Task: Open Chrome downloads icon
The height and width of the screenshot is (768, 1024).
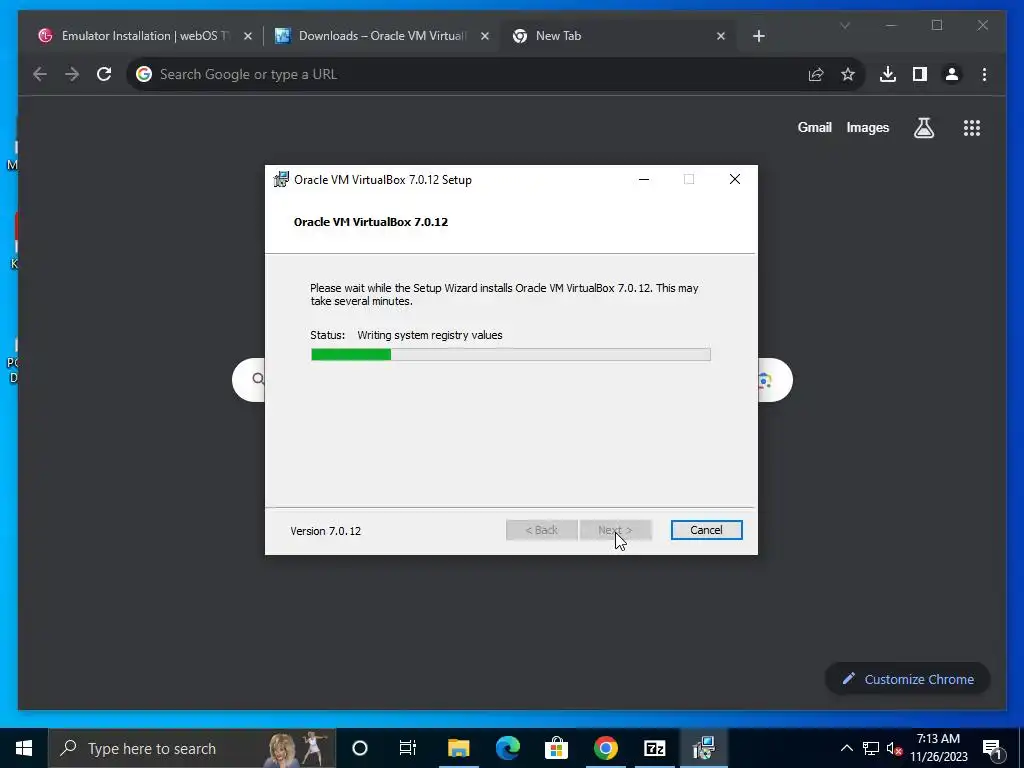Action: 888,74
